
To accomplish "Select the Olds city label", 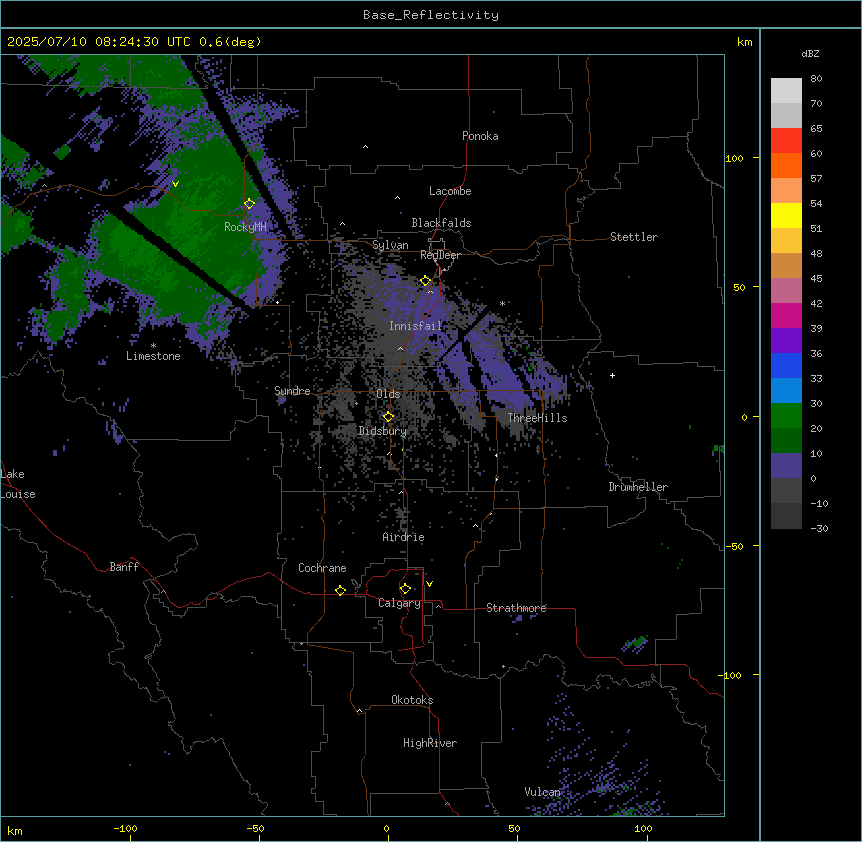I will (388, 394).
